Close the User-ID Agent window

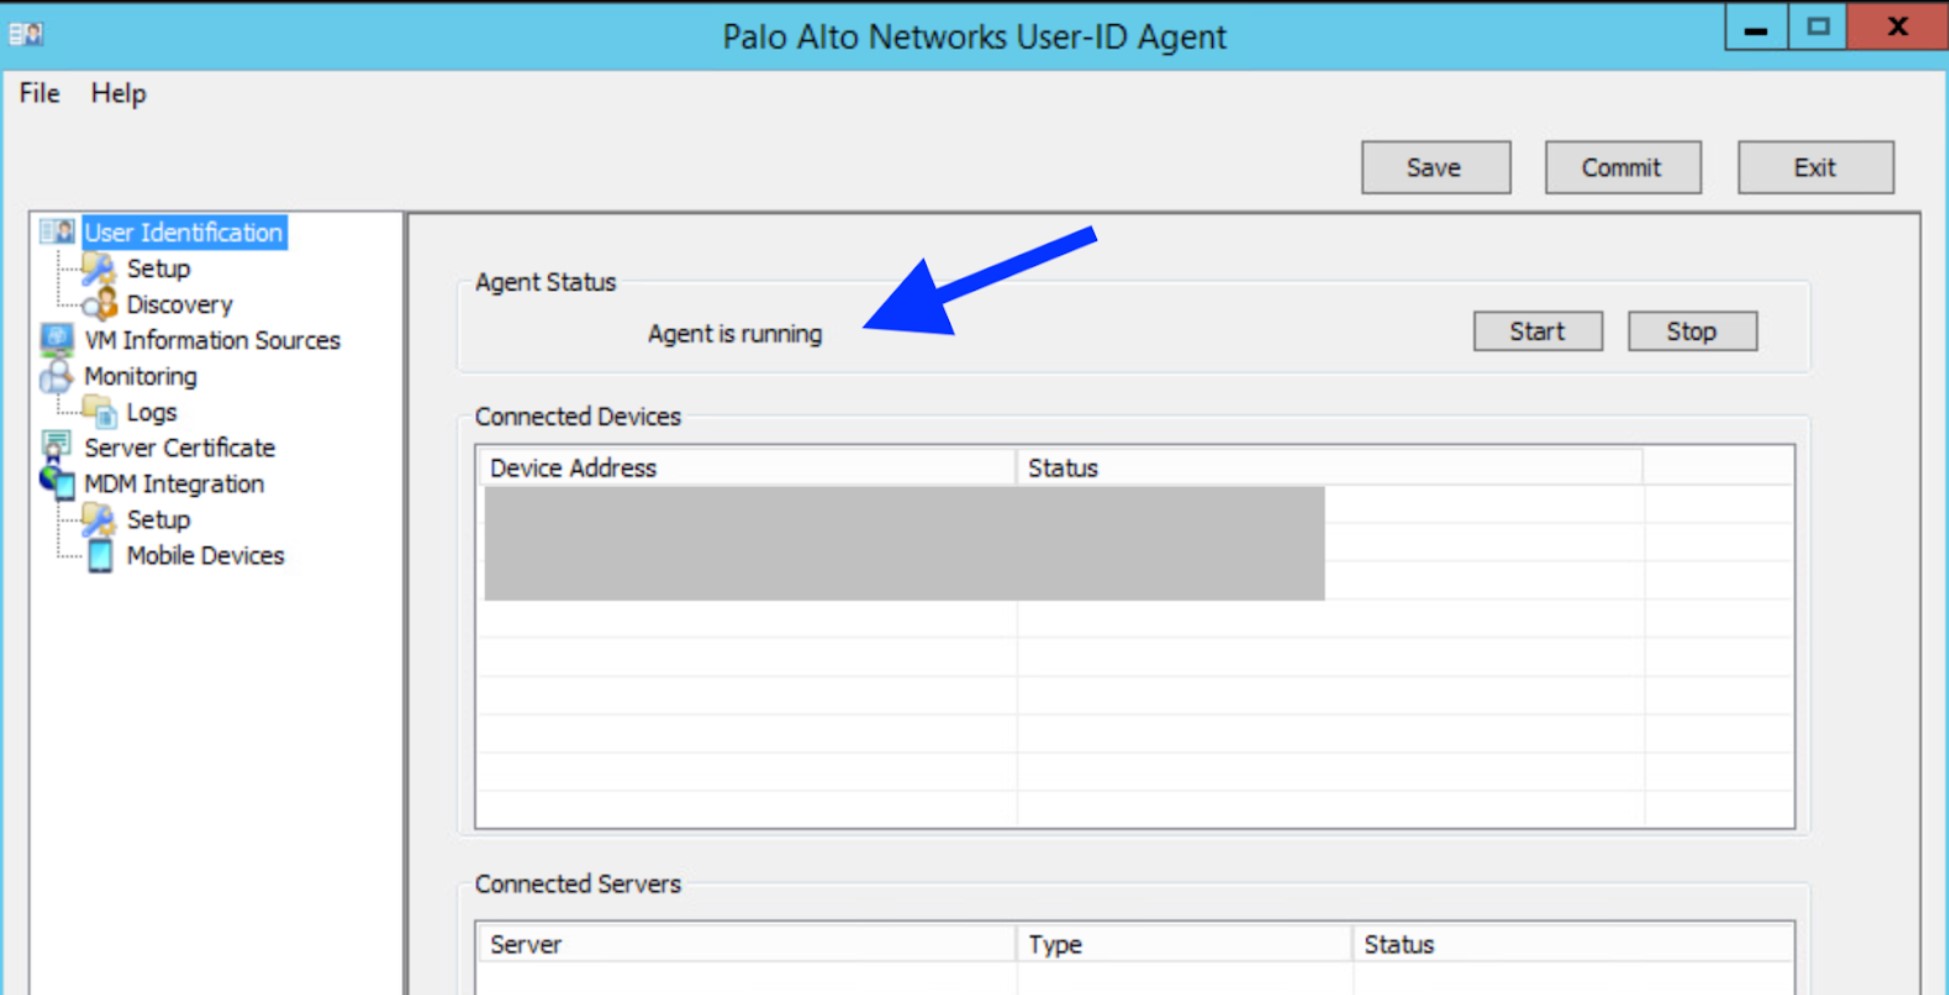pyautogui.click(x=1897, y=28)
